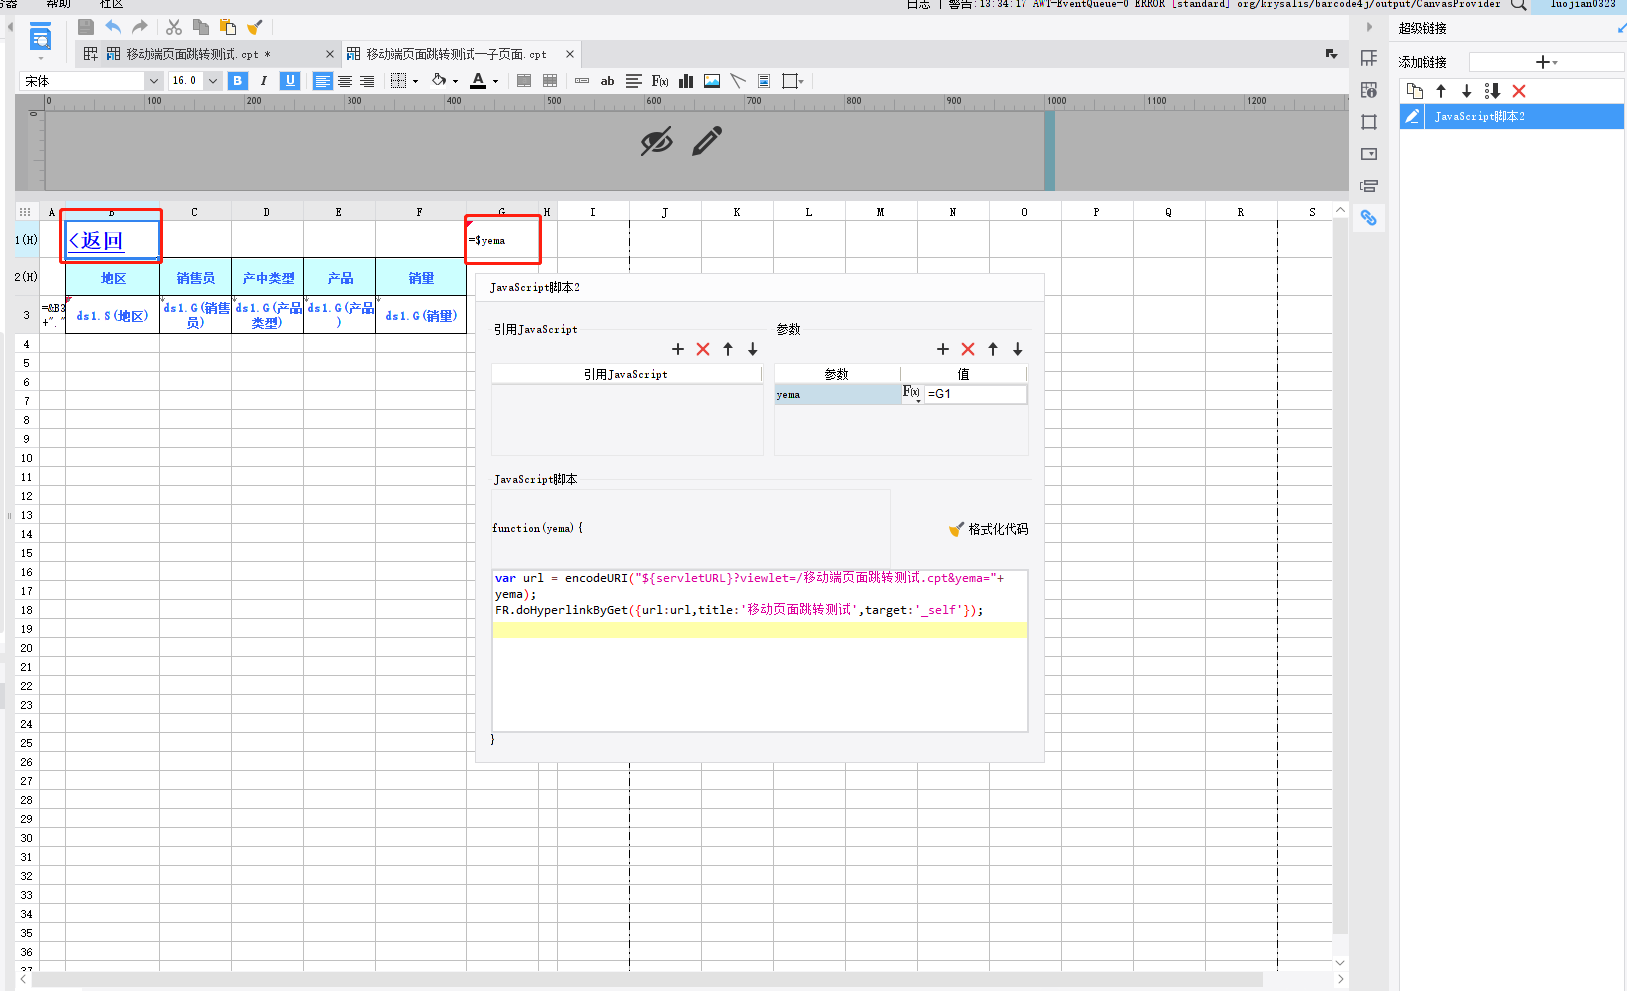The image size is (1627, 991).
Task: Align cell text to the left
Action: click(x=322, y=81)
